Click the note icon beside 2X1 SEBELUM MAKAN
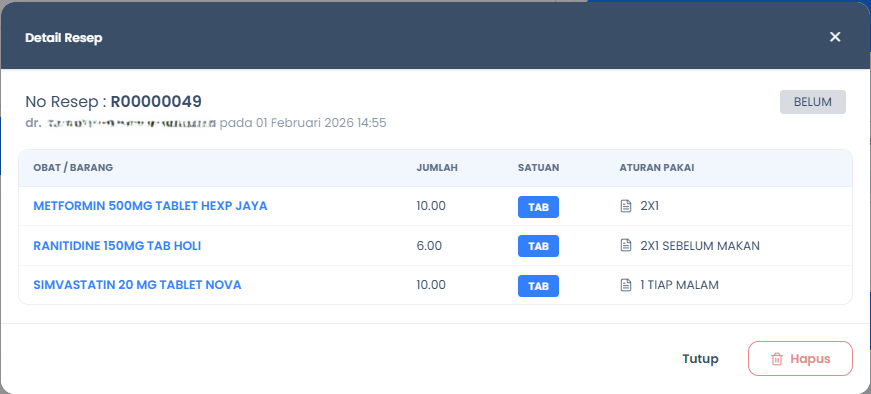The width and height of the screenshot is (871, 394). tap(625, 246)
